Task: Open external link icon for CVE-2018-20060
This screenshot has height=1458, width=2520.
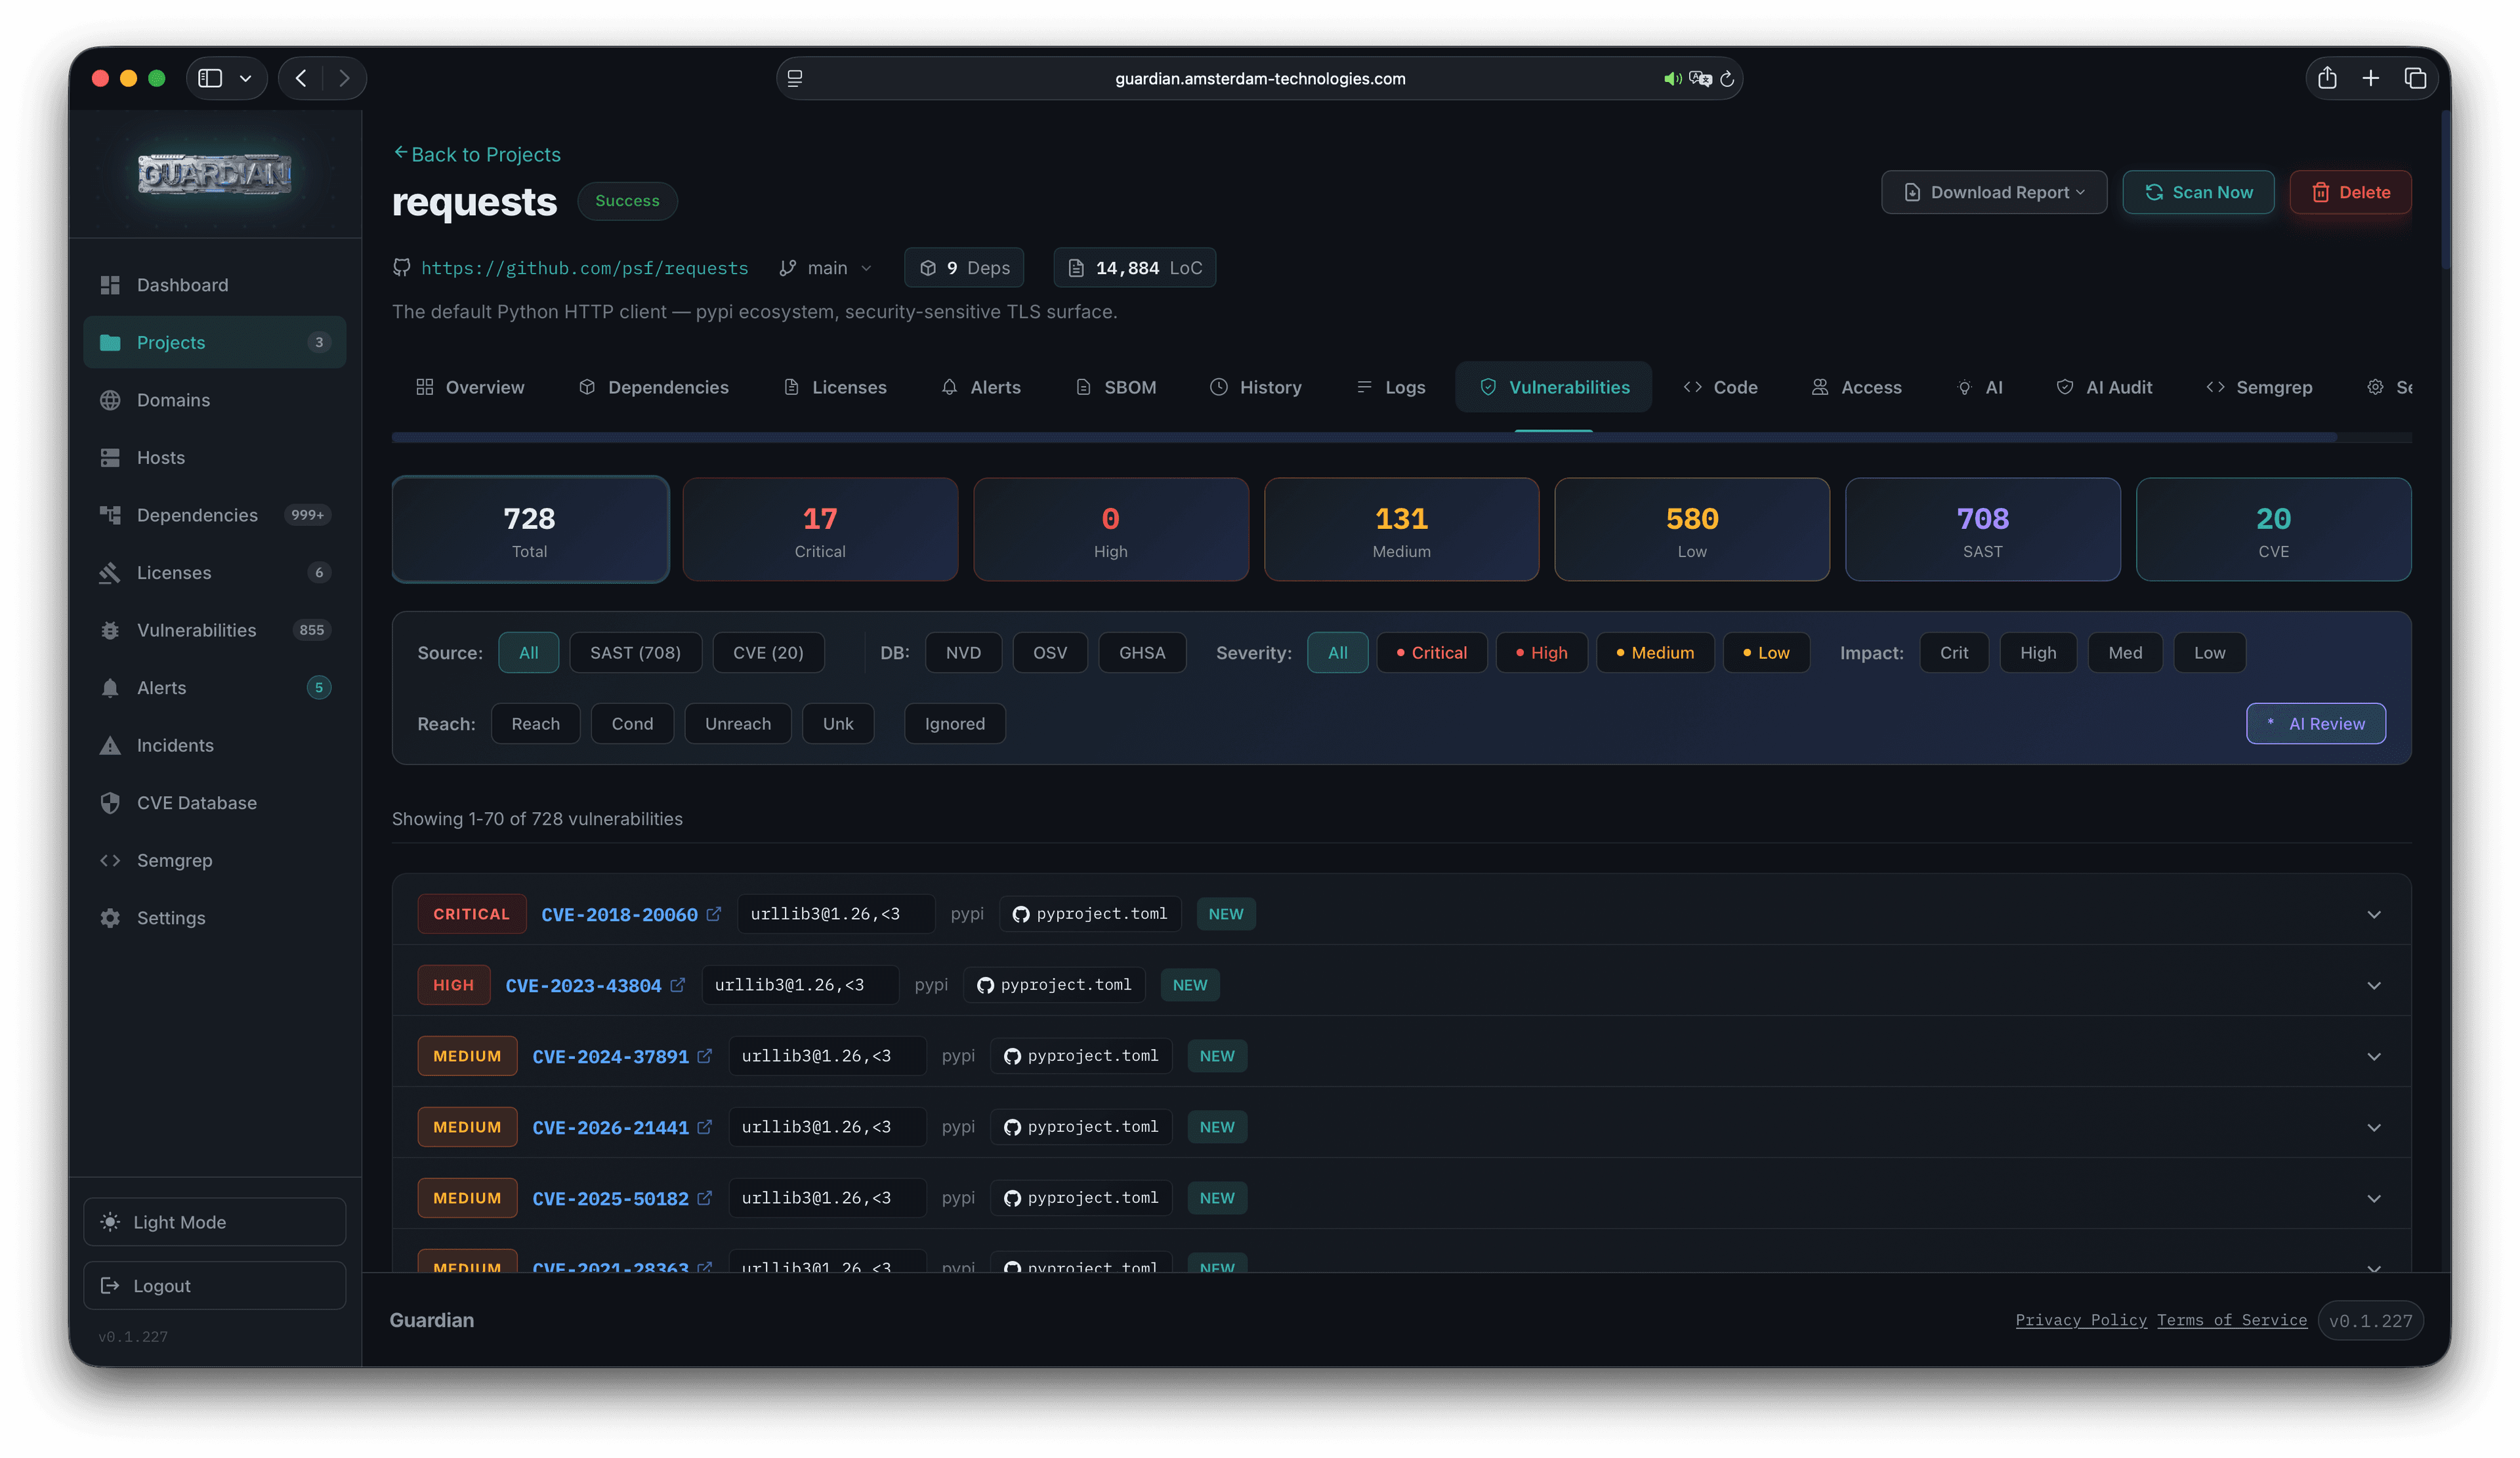Action: pos(713,914)
